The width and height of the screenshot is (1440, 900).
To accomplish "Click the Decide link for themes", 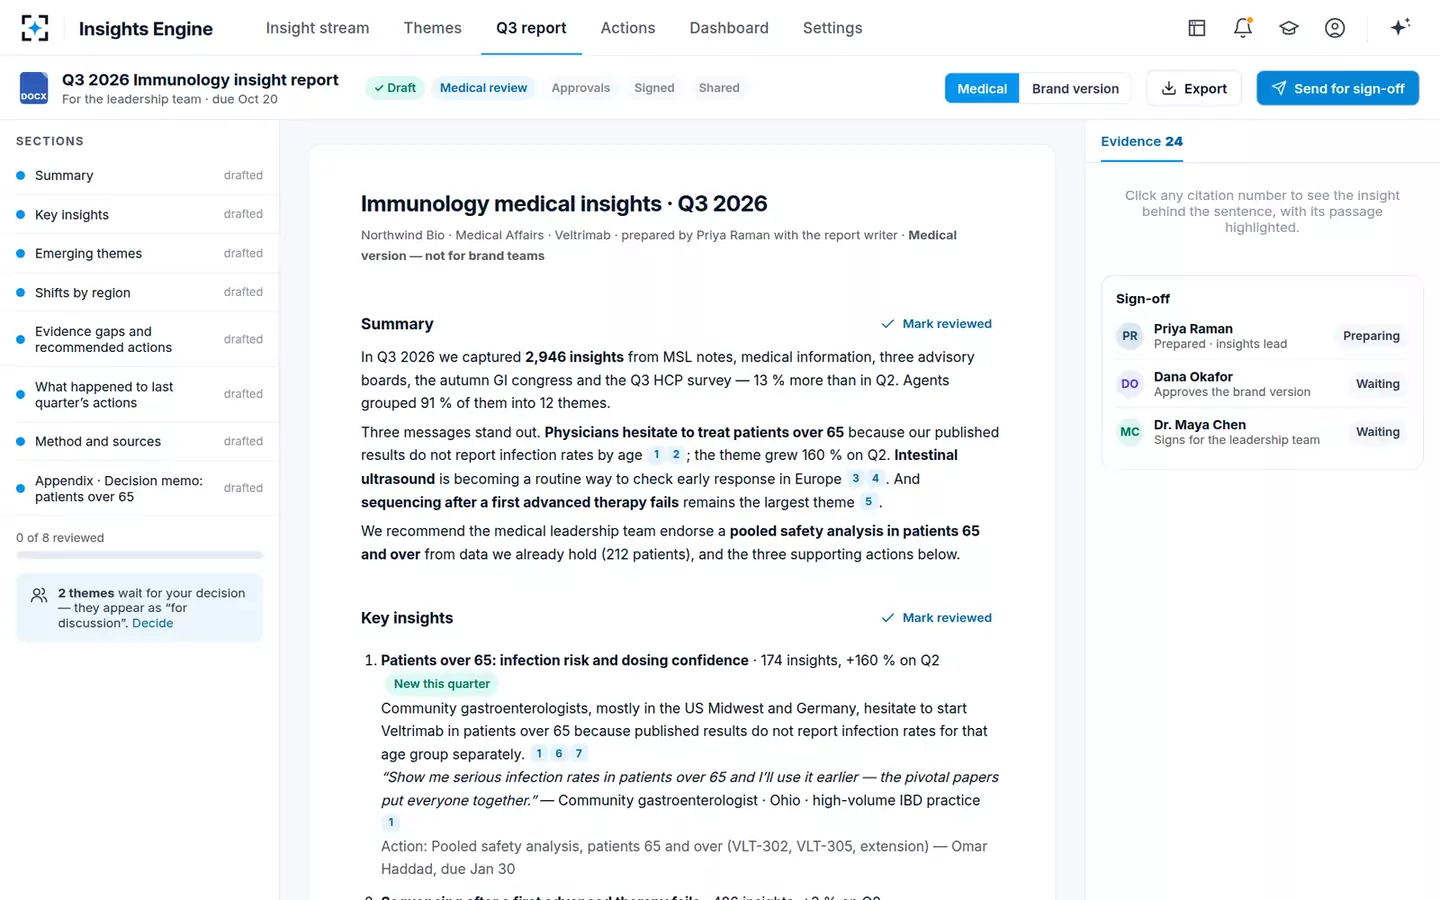I will (153, 623).
